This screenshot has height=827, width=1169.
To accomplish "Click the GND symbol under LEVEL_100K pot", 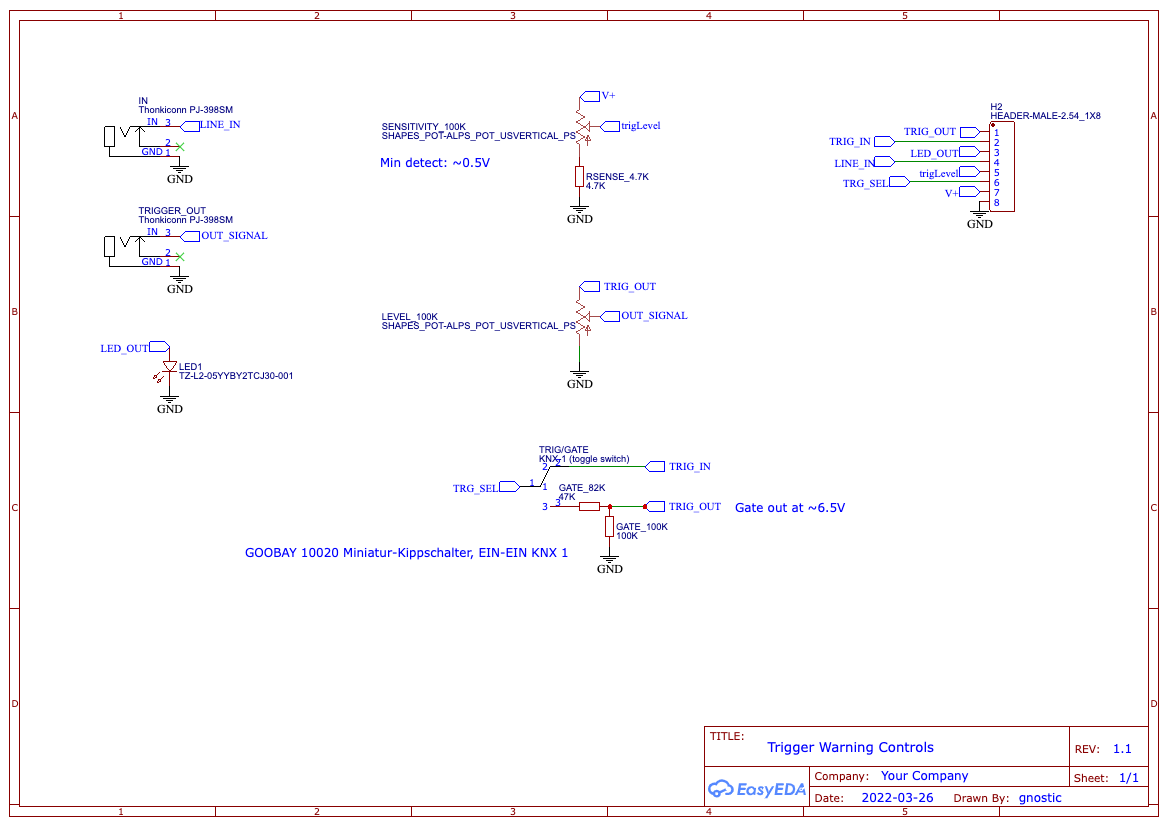I will pos(579,379).
